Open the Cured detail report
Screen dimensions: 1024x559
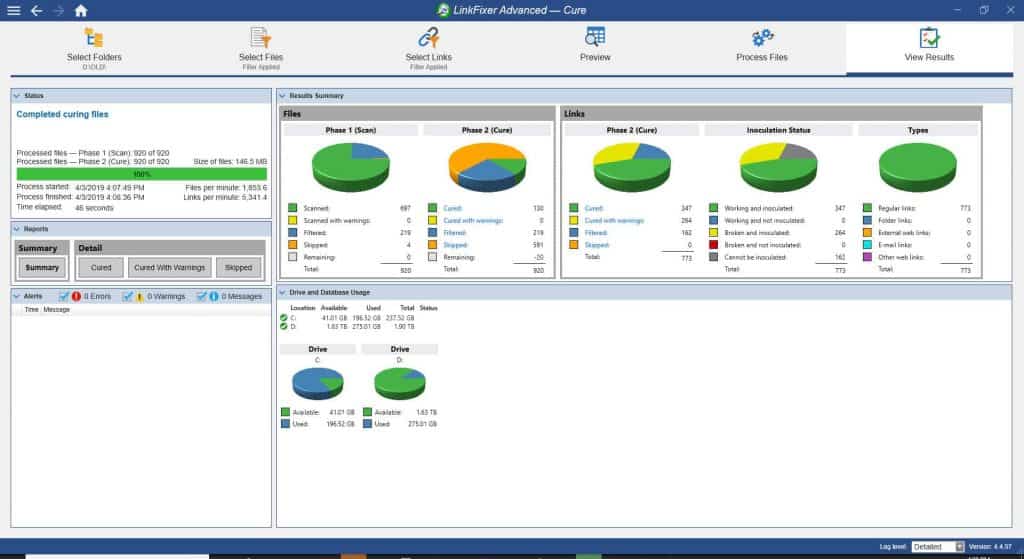tap(101, 268)
